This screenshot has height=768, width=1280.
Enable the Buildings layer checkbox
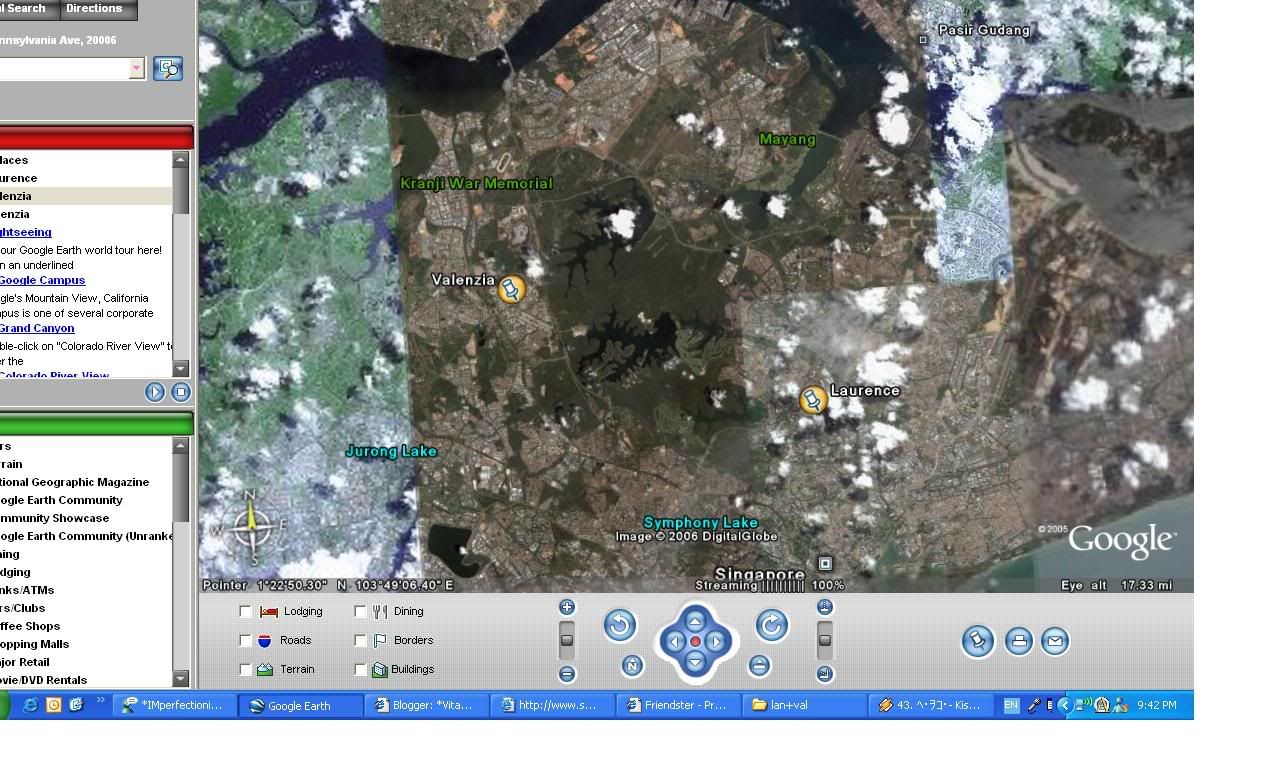(x=361, y=670)
